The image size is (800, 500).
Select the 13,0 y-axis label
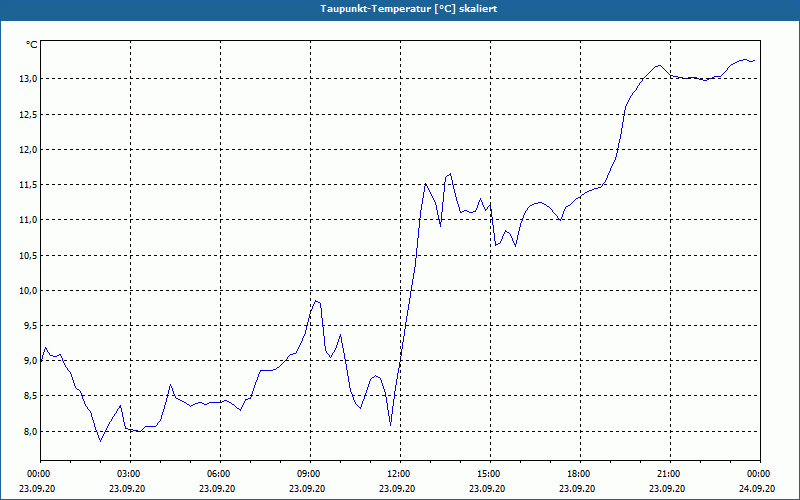click(x=29, y=79)
